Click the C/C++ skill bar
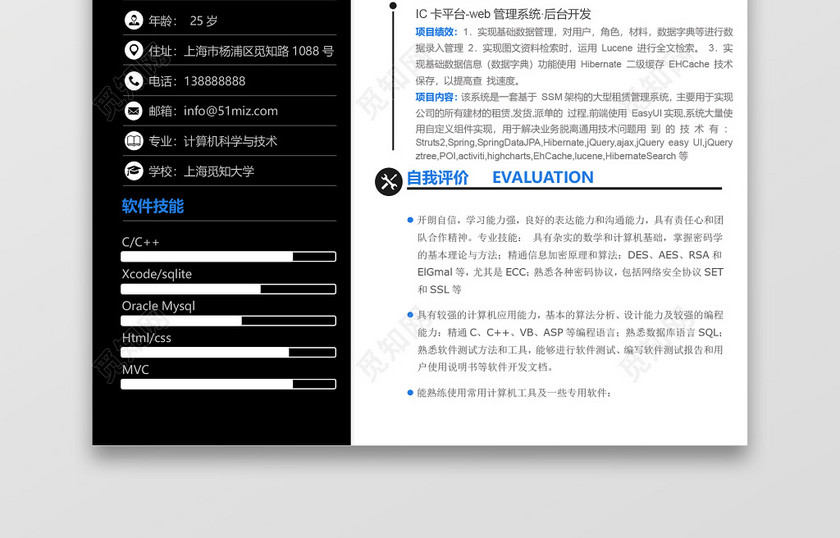The height and width of the screenshot is (538, 840). pyautogui.click(x=228, y=257)
